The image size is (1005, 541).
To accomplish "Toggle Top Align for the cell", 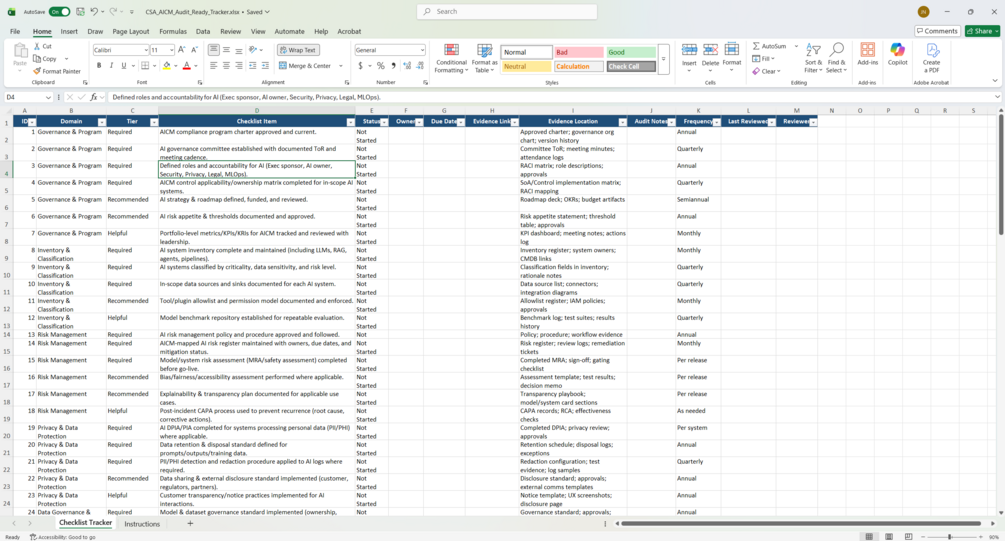I will [213, 50].
